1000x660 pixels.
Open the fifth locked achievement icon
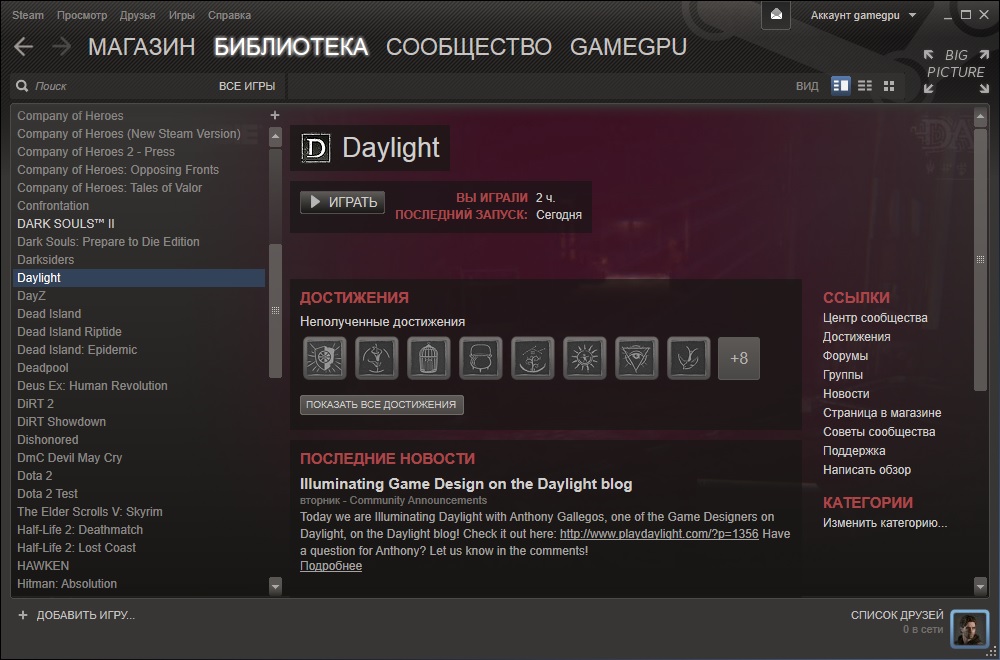533,358
